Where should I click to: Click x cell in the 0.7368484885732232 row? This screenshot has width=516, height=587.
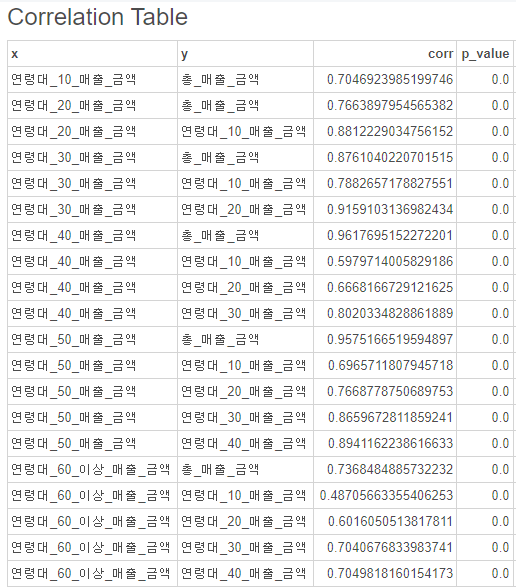[91, 470]
